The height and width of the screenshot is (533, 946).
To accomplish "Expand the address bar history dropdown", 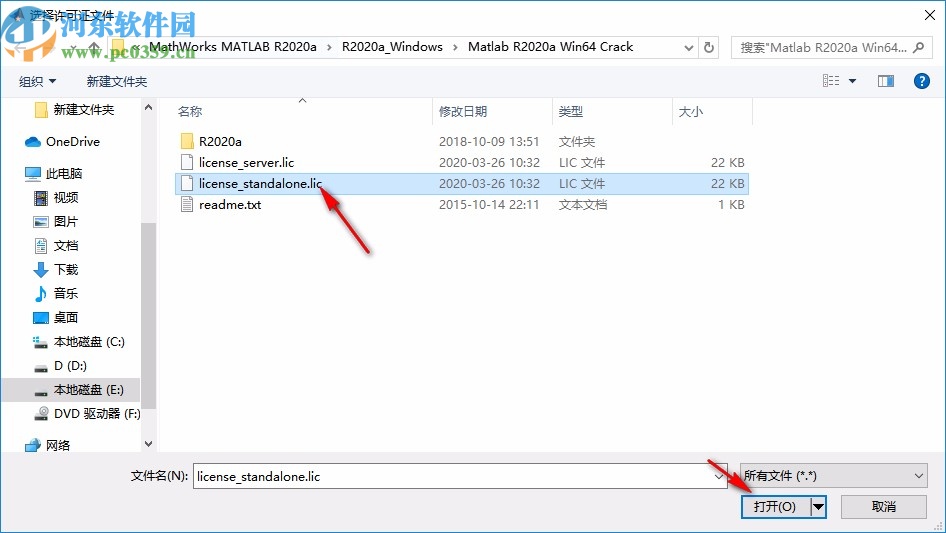I will point(688,47).
